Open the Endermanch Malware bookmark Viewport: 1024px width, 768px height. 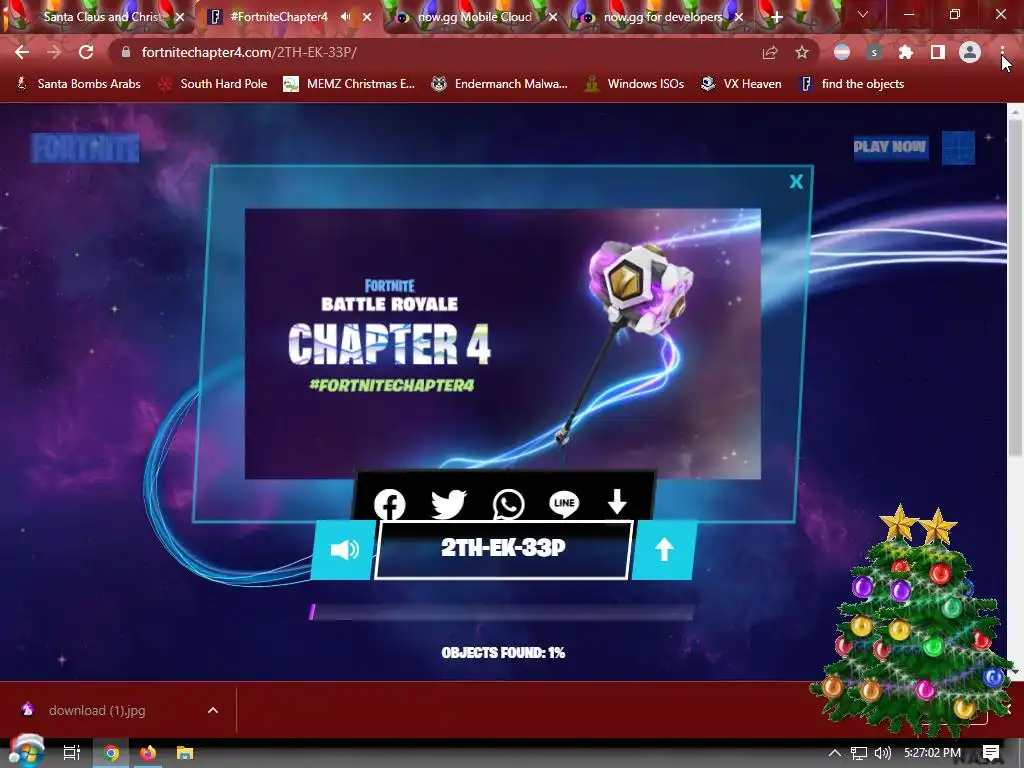(x=499, y=84)
